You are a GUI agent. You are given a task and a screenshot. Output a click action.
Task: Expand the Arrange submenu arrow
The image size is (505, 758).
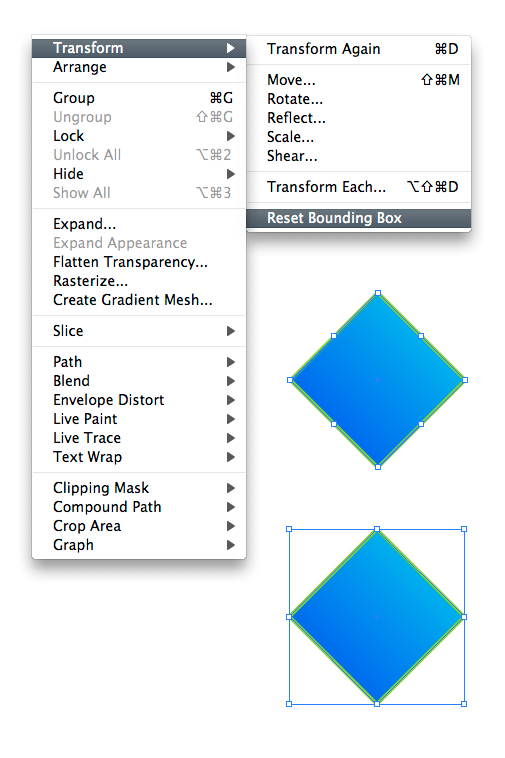231,67
